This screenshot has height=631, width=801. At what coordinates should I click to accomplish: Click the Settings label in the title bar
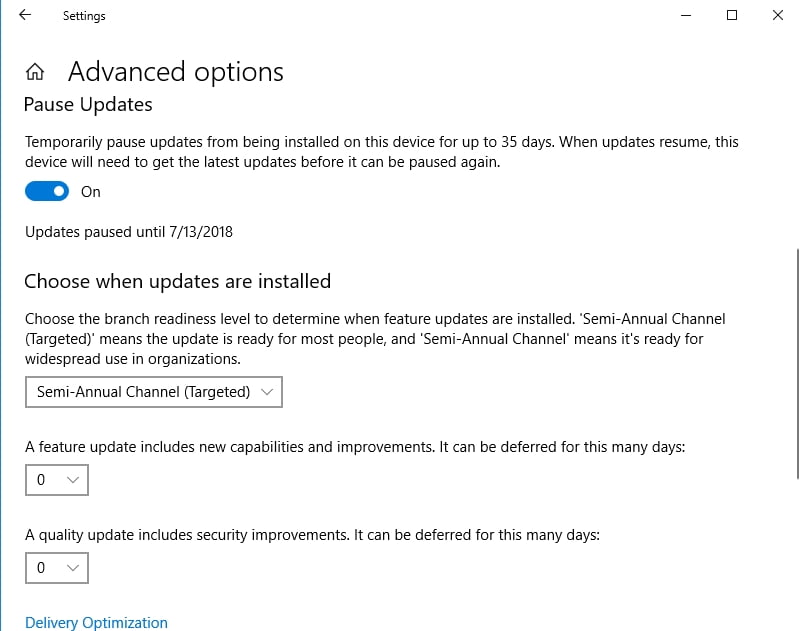tap(83, 15)
